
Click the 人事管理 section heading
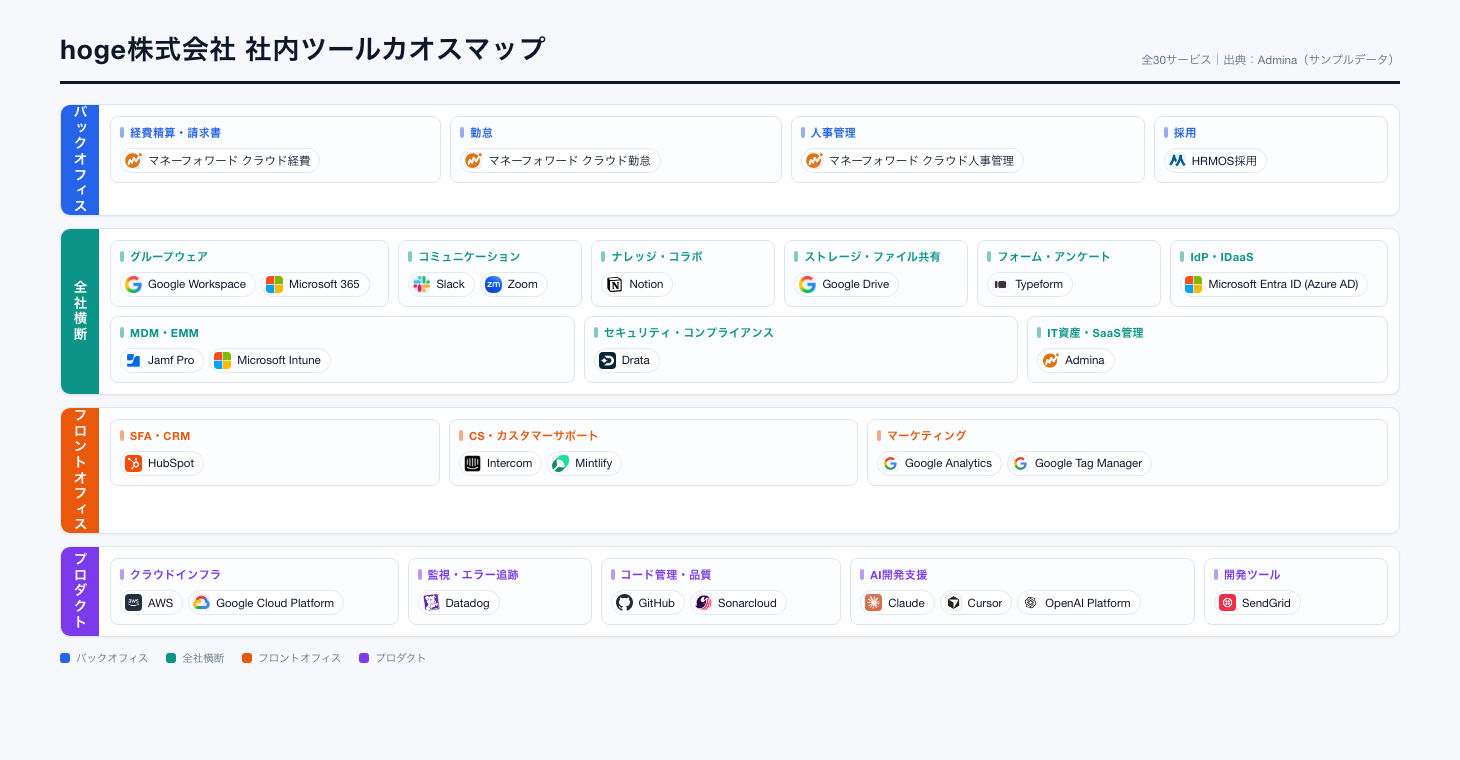(833, 133)
